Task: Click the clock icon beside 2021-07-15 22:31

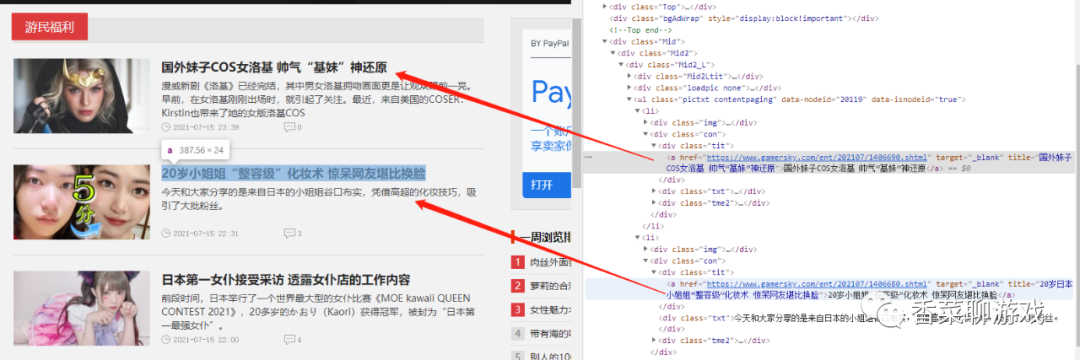Action: (165, 233)
